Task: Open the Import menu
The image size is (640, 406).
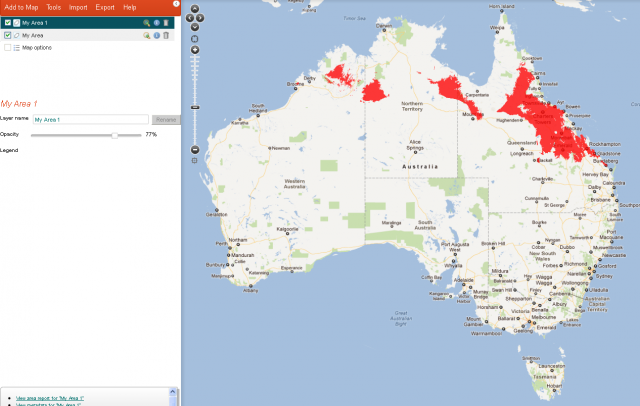Action: click(x=78, y=7)
